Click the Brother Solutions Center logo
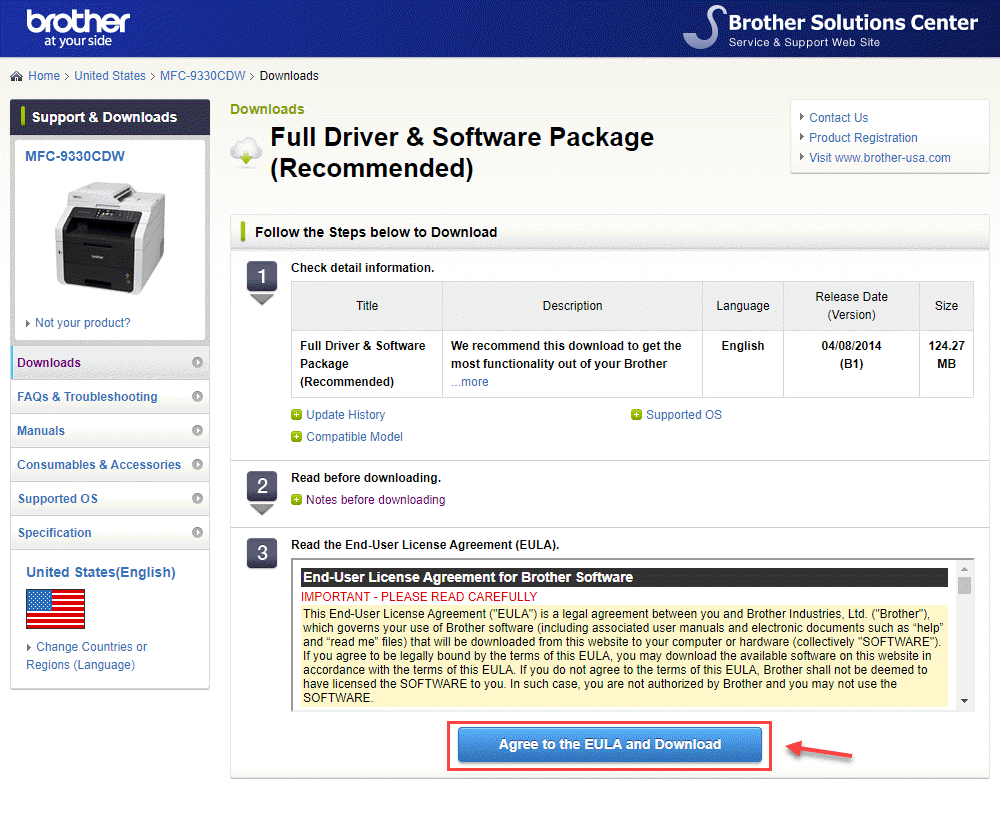1001x815 pixels. pyautogui.click(x=831, y=28)
